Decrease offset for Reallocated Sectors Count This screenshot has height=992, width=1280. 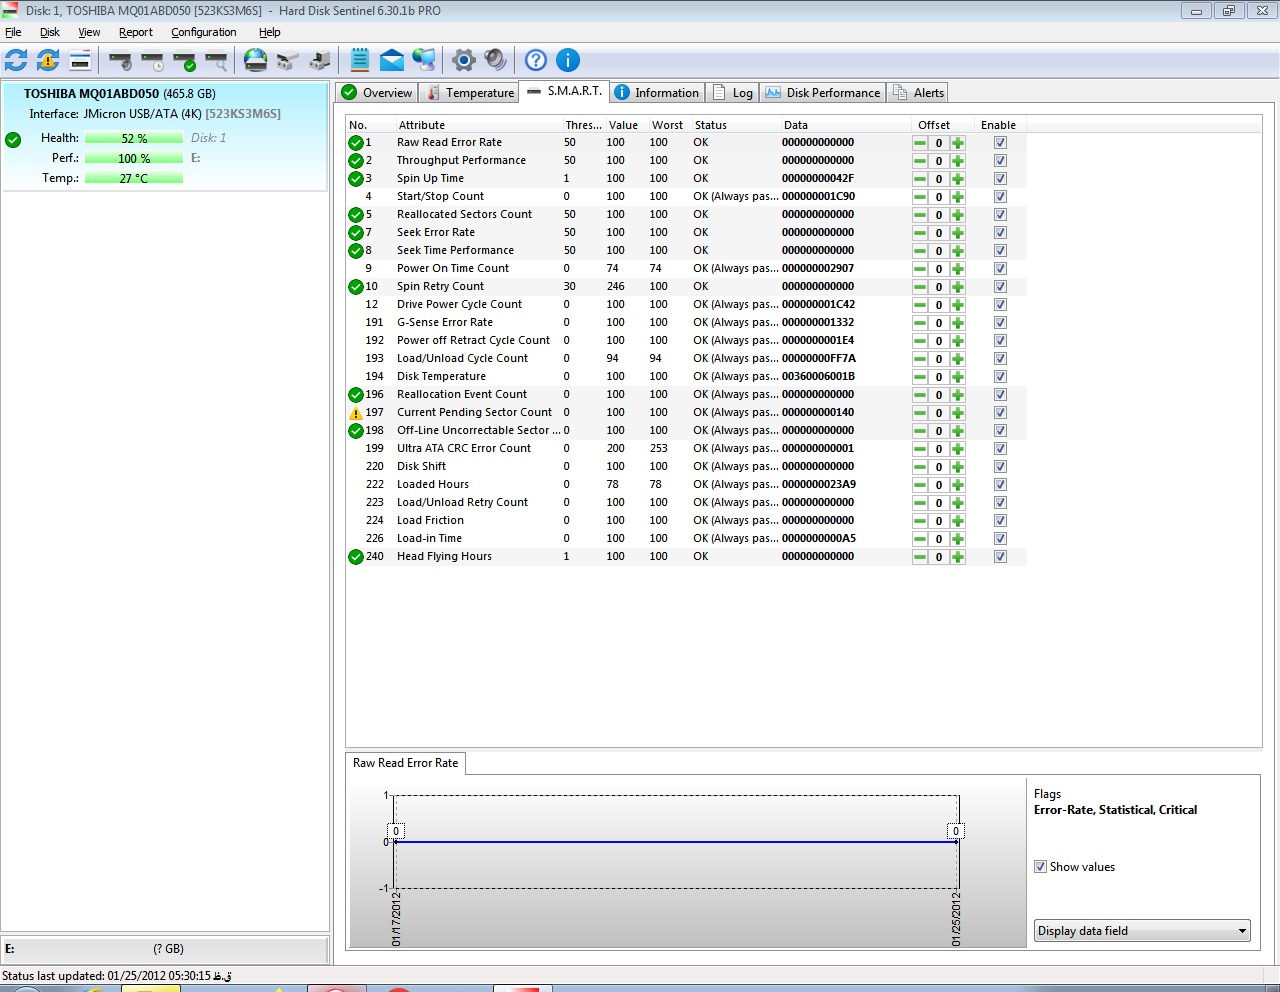coord(920,215)
